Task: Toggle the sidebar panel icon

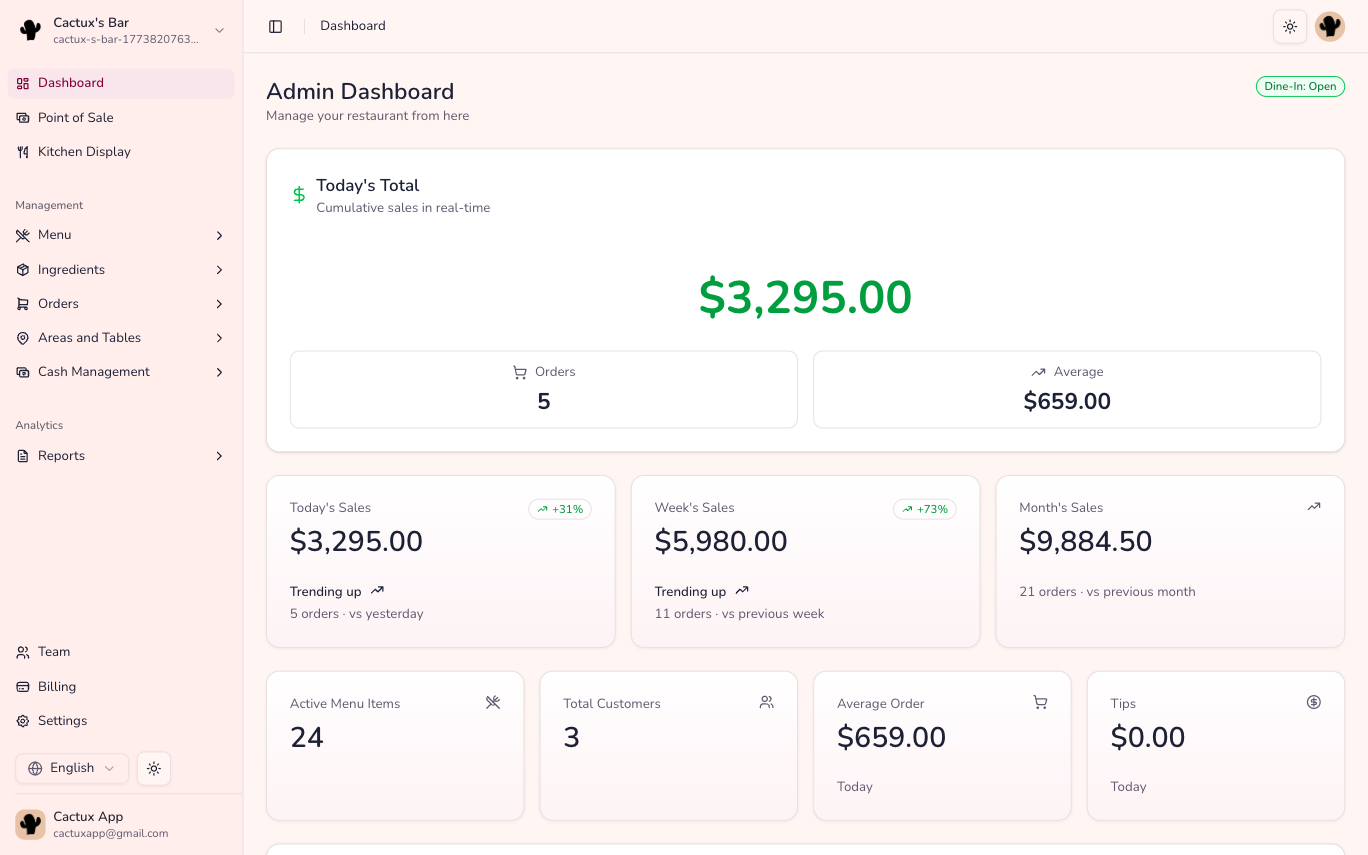Action: pyautogui.click(x=276, y=26)
